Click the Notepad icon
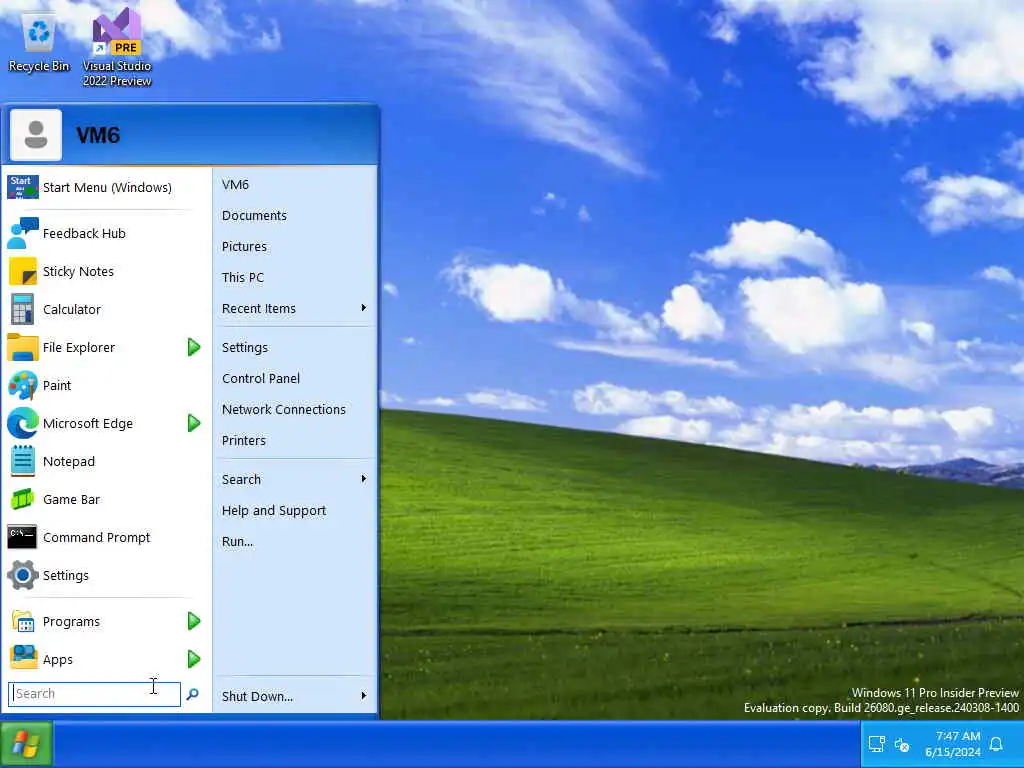Screen dimensions: 1024x768 [23, 460]
